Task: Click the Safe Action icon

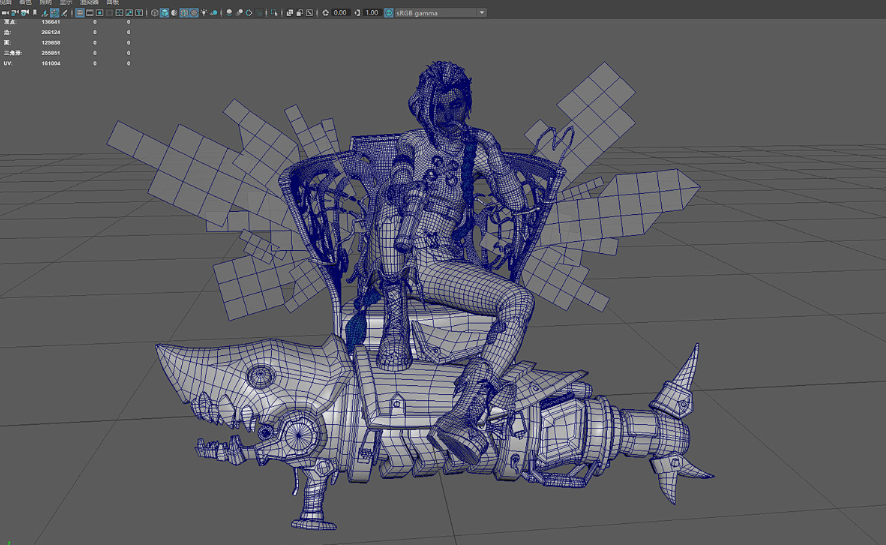Action: pyautogui.click(x=129, y=12)
